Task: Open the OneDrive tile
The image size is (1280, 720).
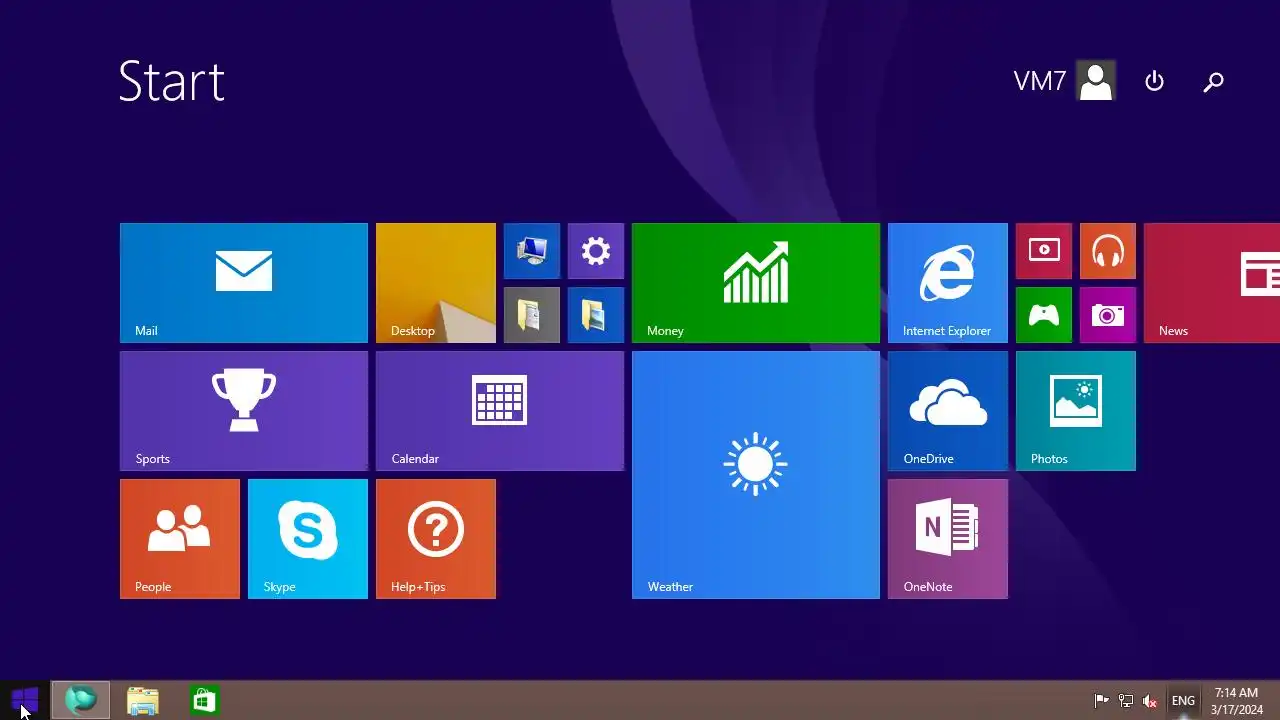Action: (x=948, y=411)
